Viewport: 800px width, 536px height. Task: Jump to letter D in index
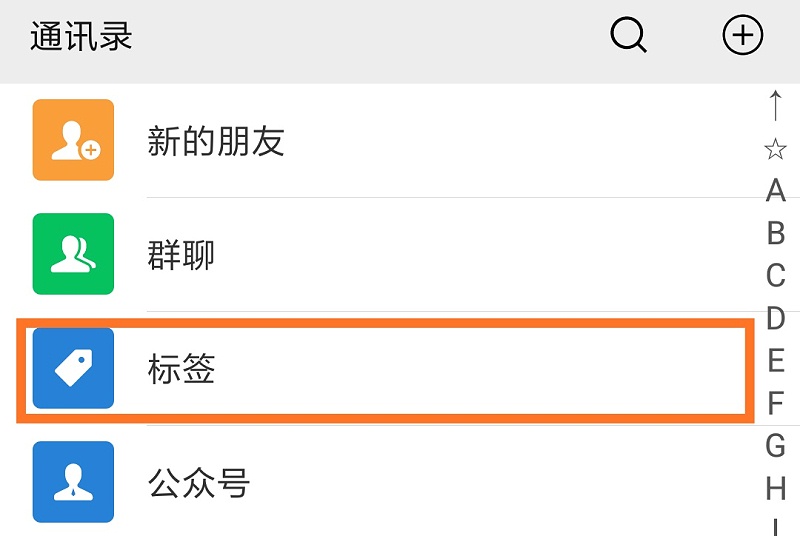coord(775,318)
